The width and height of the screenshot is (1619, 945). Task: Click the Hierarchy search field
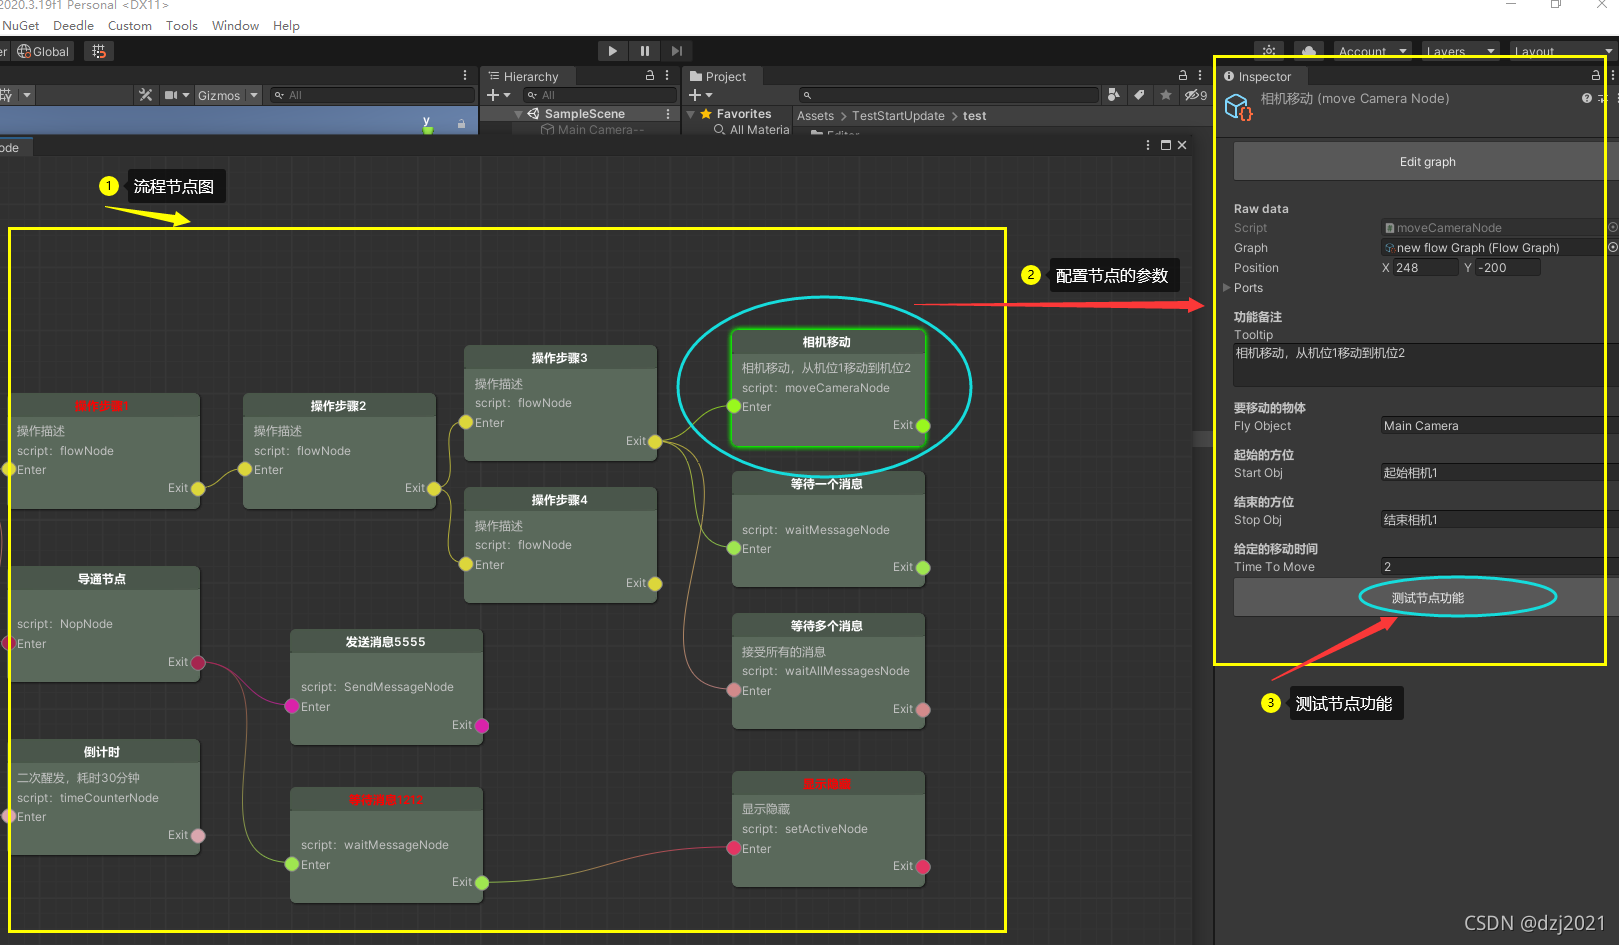click(x=598, y=95)
